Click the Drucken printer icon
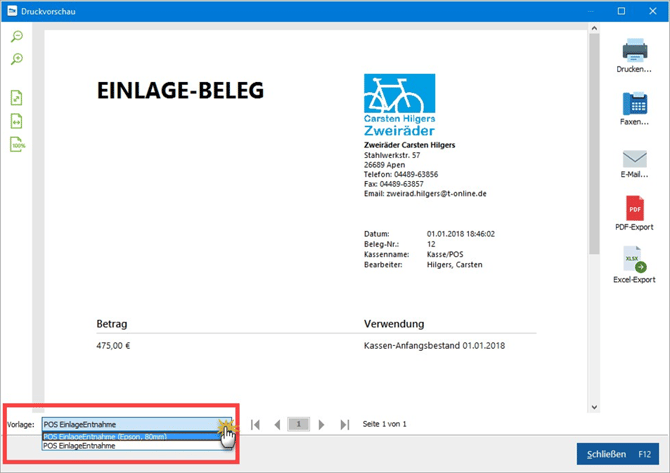670x473 pixels. click(x=634, y=50)
